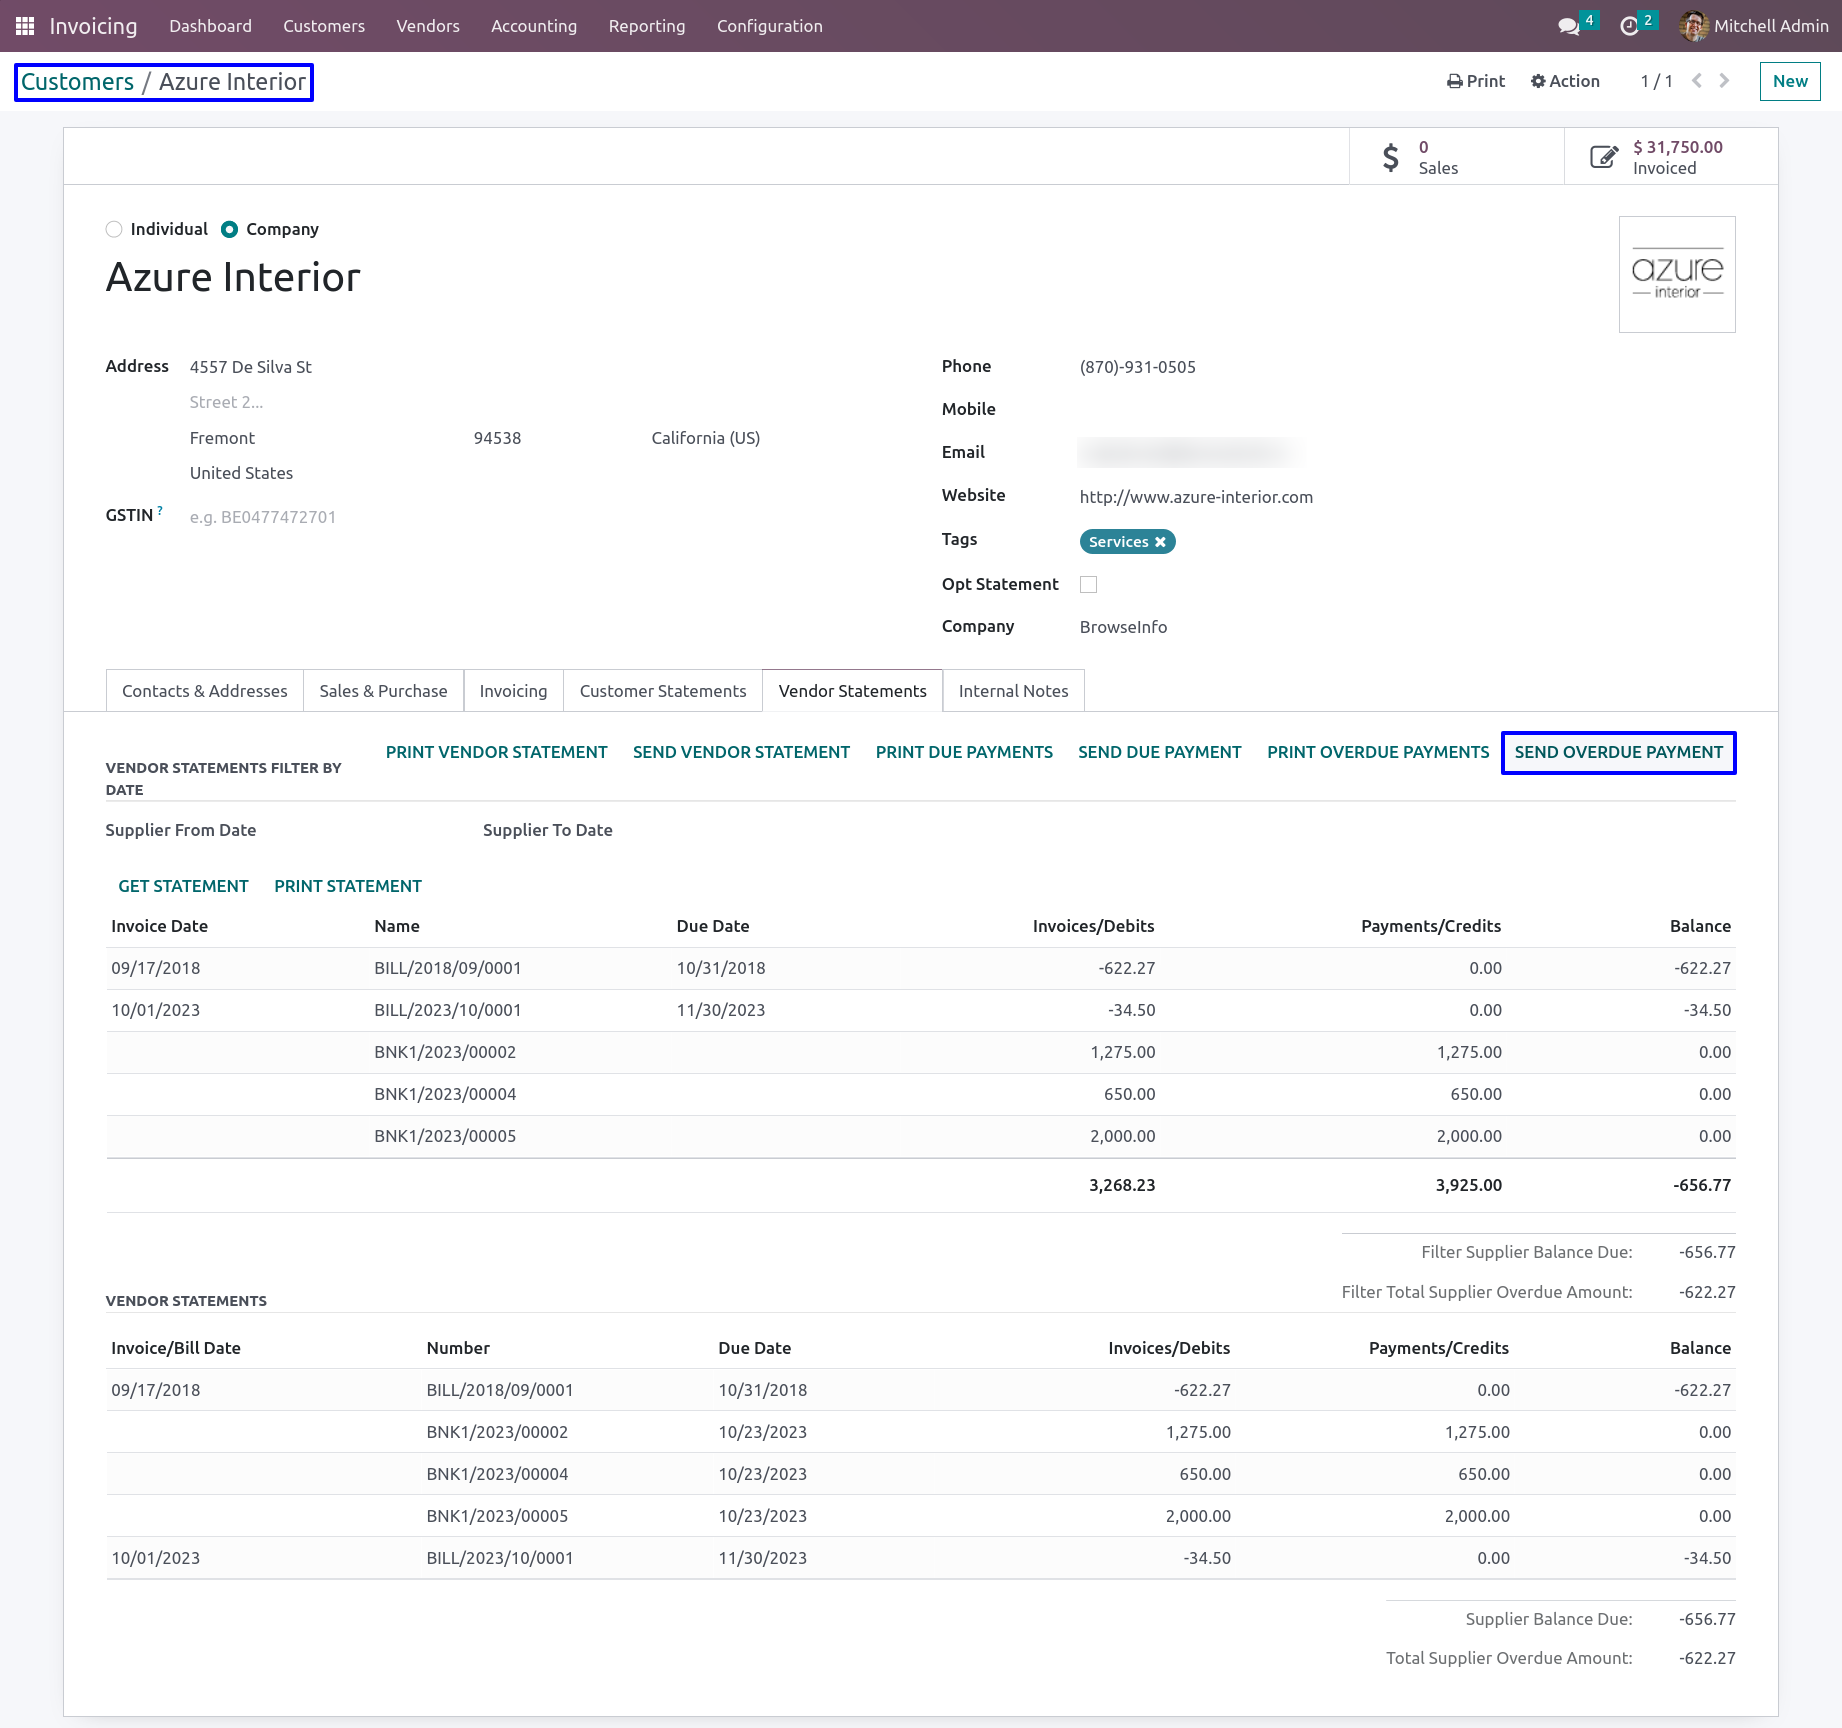Open the Configuration menu
The width and height of the screenshot is (1842, 1728).
pyautogui.click(x=770, y=26)
